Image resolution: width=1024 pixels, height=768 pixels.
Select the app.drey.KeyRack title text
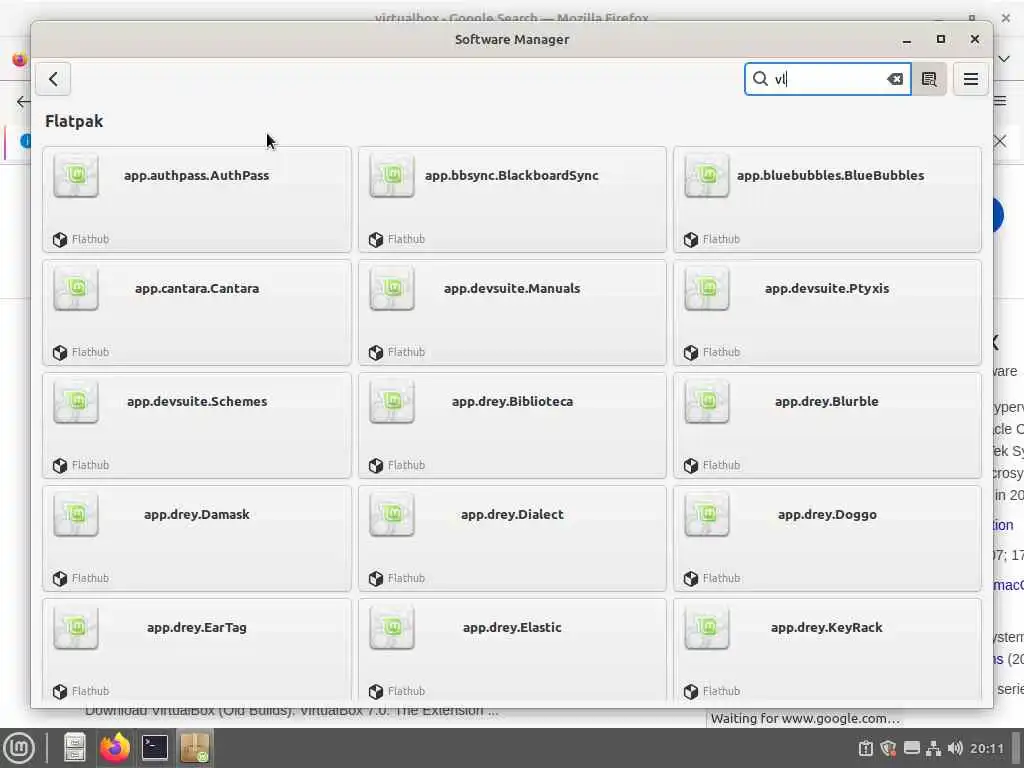coord(827,627)
